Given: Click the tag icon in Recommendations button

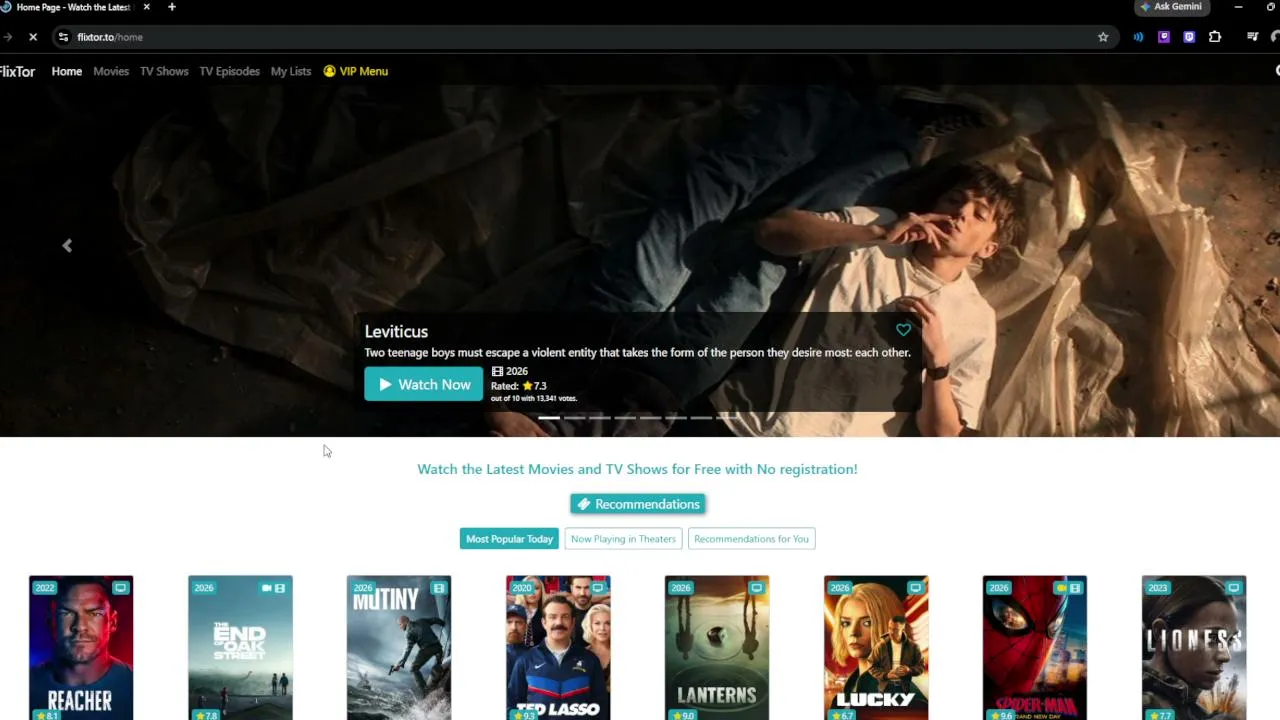Looking at the screenshot, I should point(584,504).
